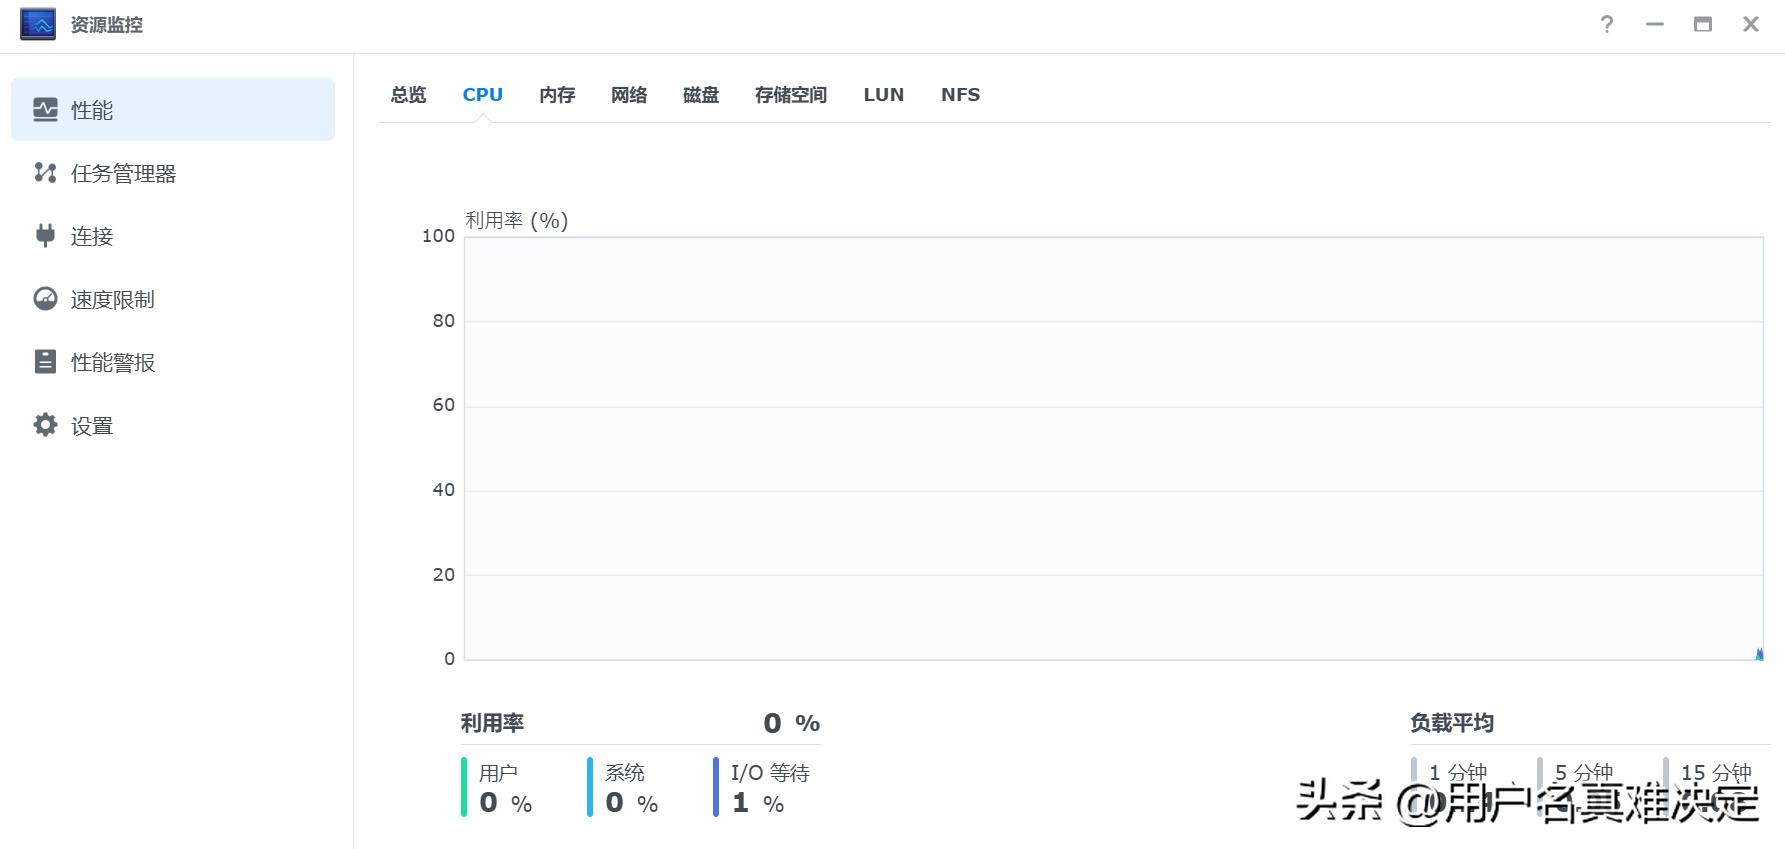Click the Task Manager (任务管理器) icon
Image resolution: width=1785 pixels, height=849 pixels.
tap(46, 173)
